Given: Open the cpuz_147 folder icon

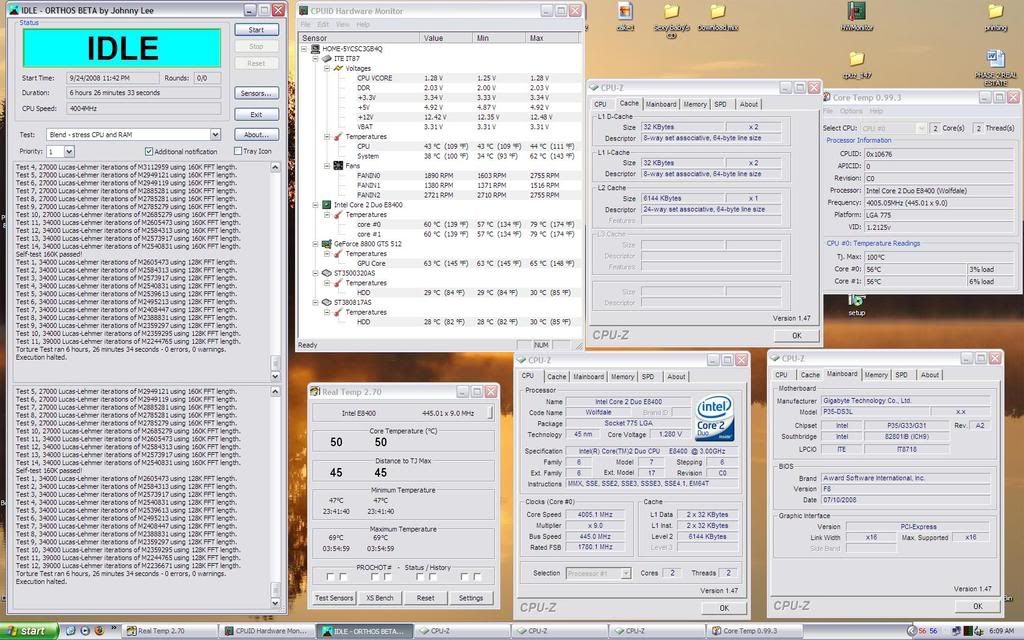Looking at the screenshot, I should coord(856,60).
